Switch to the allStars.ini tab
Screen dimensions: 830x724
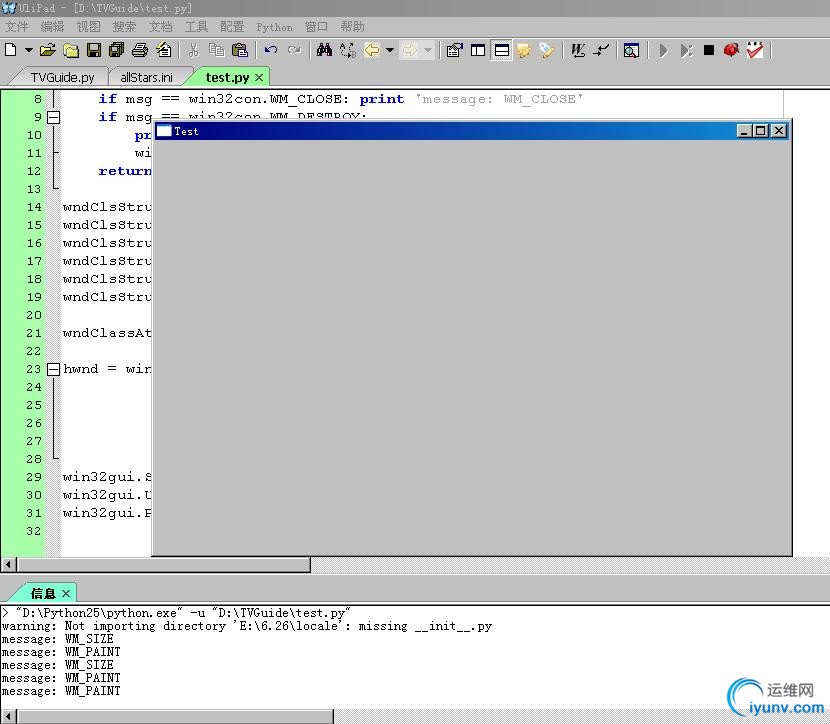[146, 77]
